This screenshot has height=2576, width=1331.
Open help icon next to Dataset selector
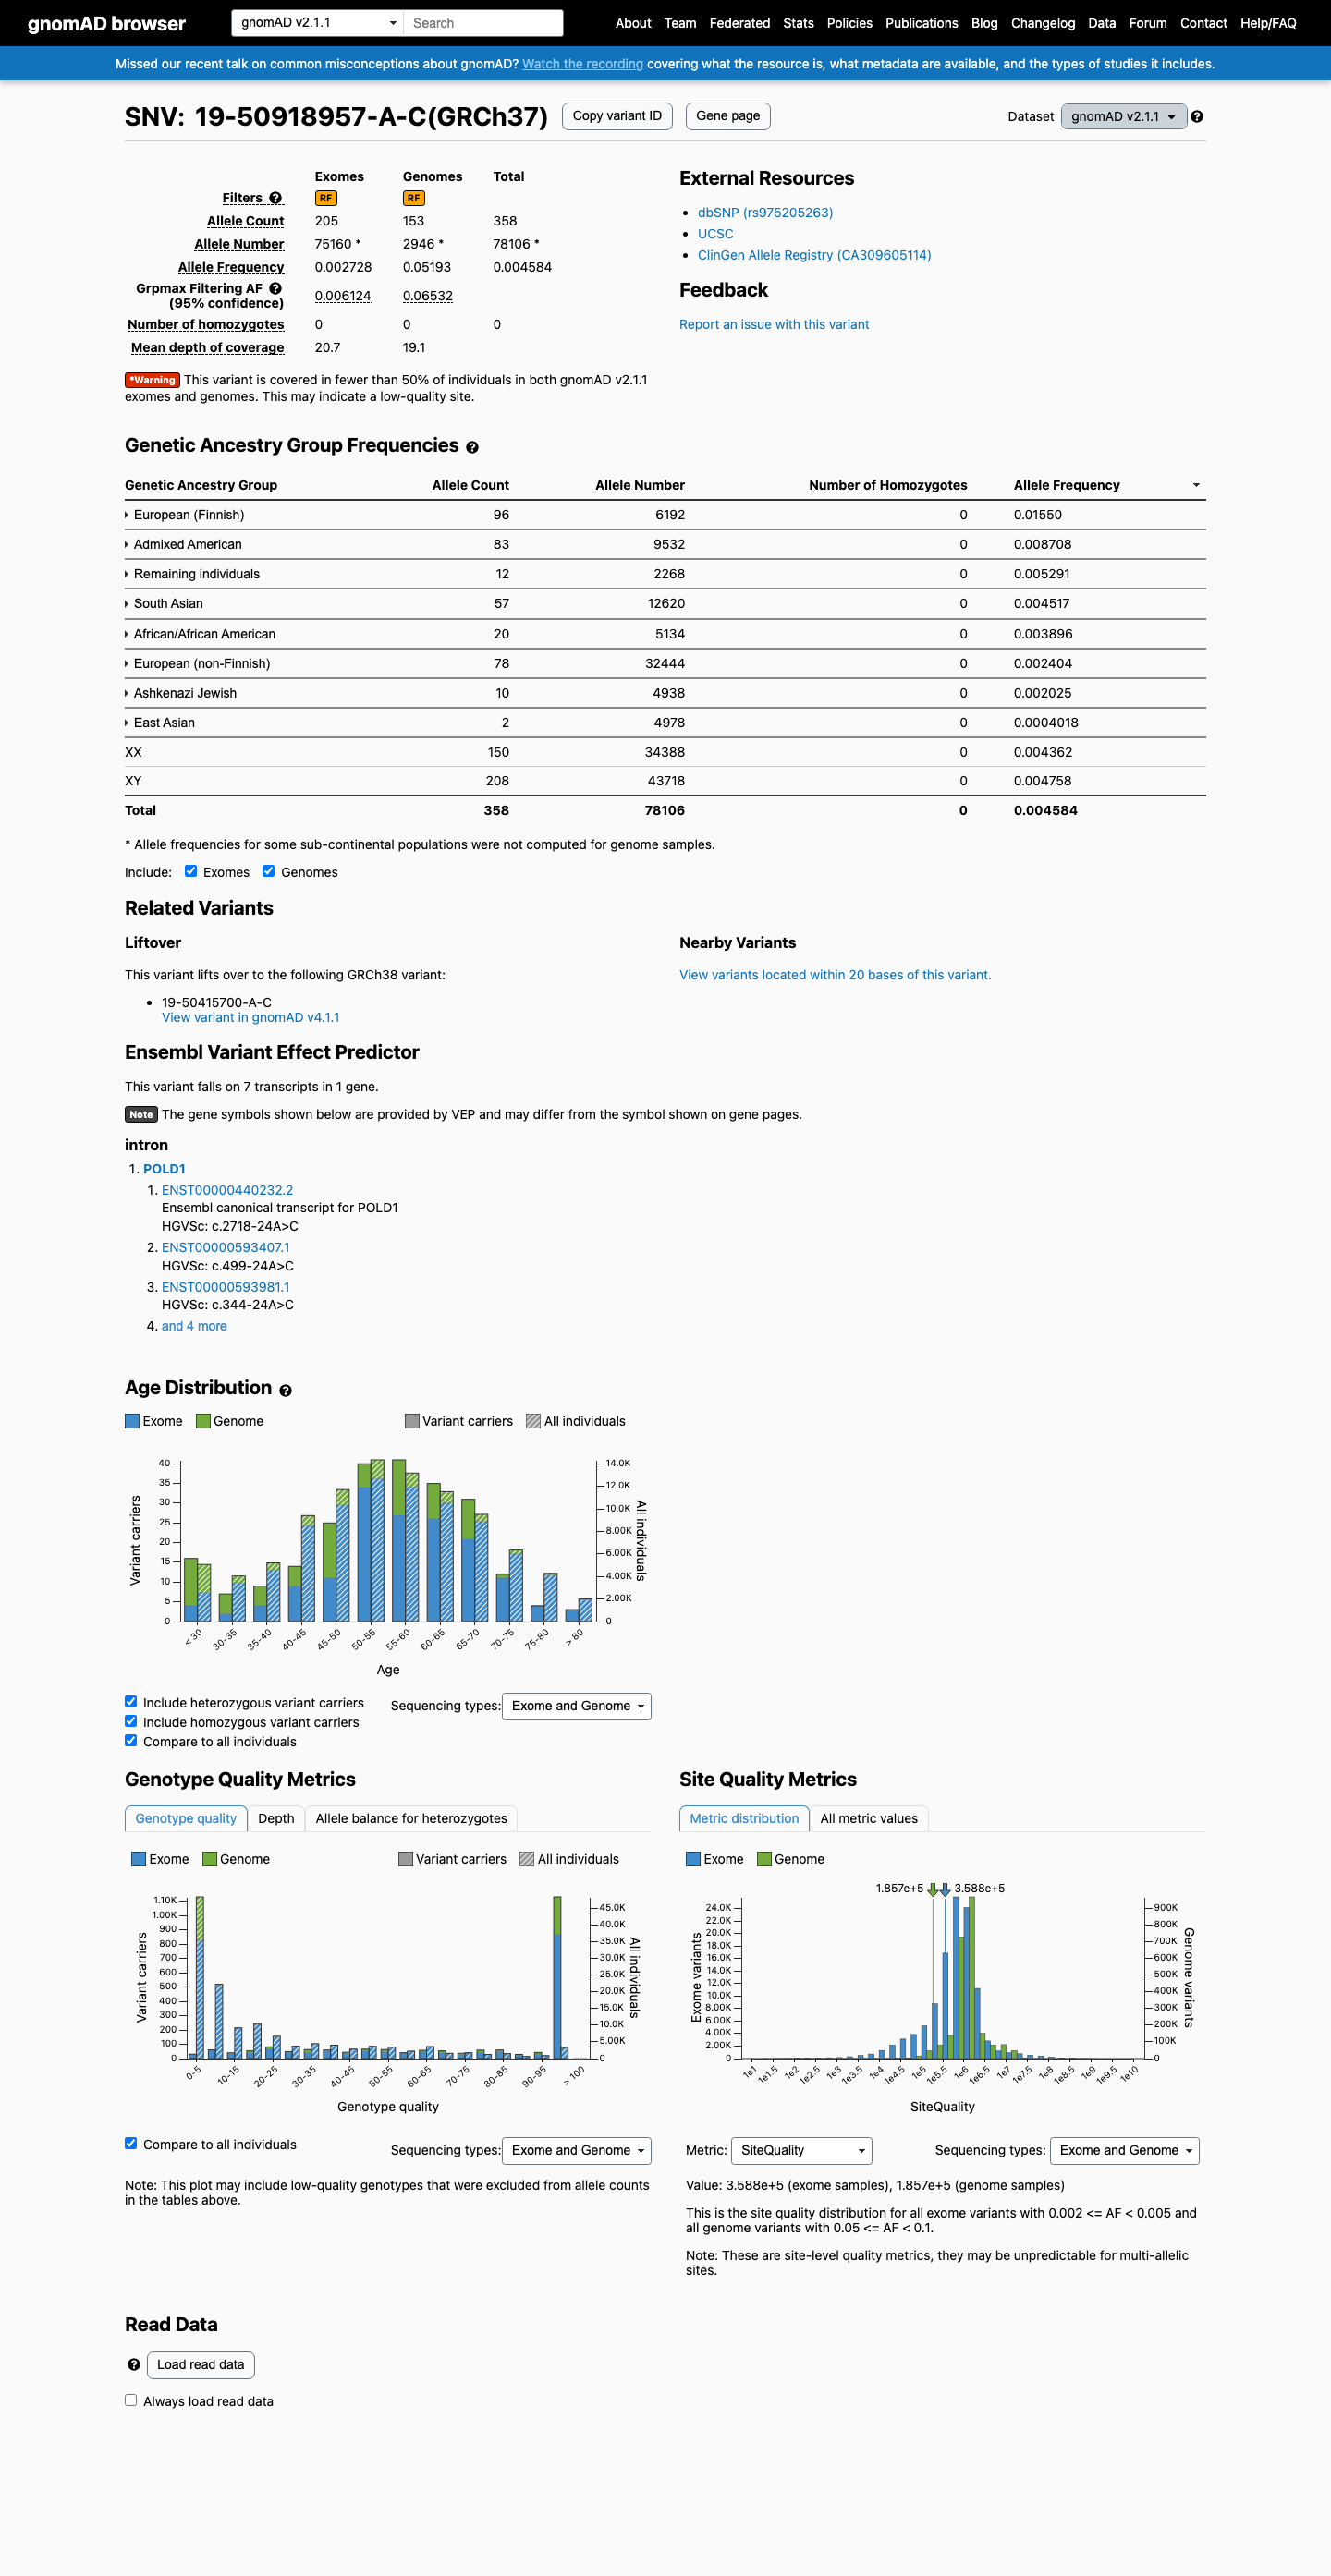point(1197,117)
